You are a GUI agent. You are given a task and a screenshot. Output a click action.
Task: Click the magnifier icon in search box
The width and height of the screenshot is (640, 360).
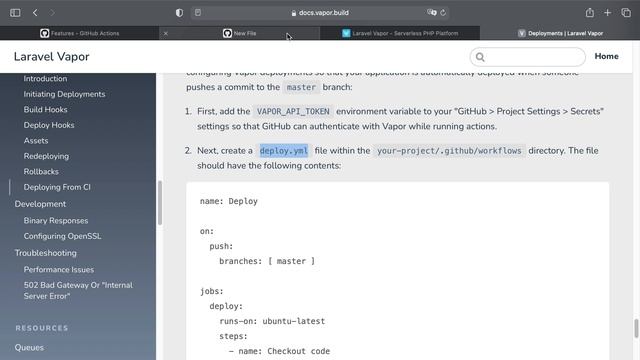[x=480, y=57]
